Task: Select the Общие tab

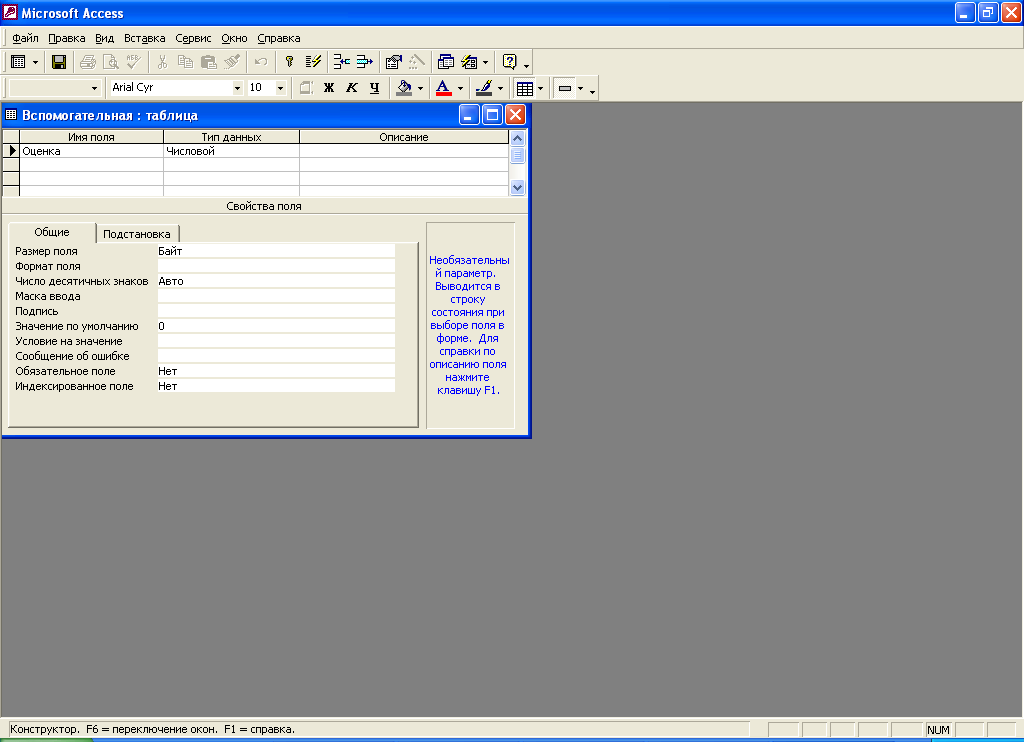Action: pos(52,232)
